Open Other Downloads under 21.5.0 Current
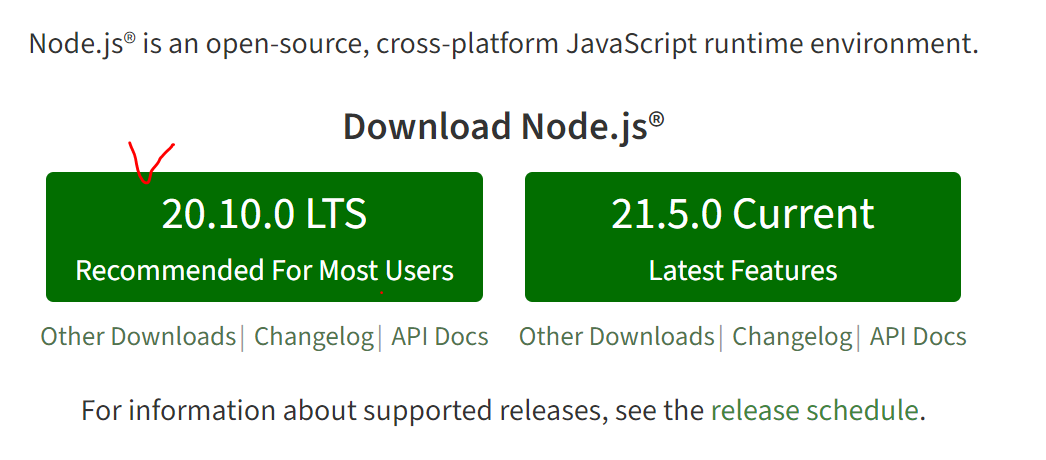Image resolution: width=1046 pixels, height=460 pixels. click(616, 337)
